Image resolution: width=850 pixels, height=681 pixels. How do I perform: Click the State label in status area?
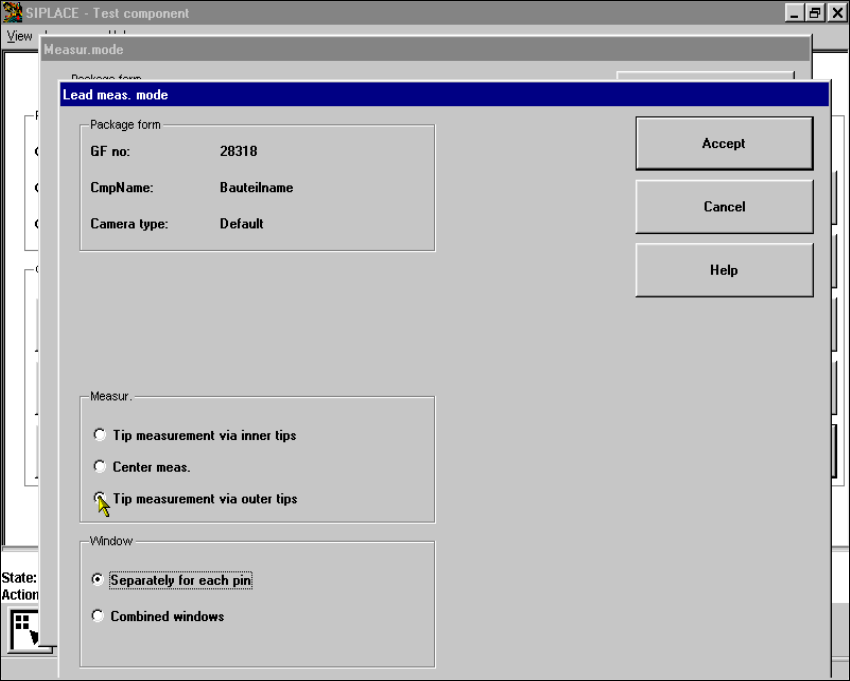[19, 577]
